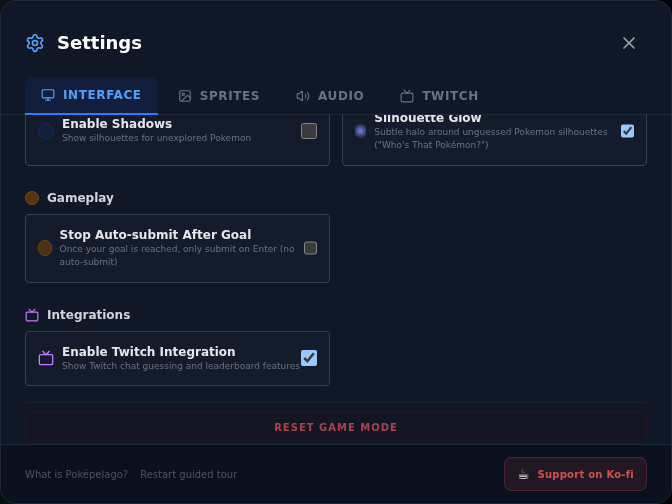The width and height of the screenshot is (672, 504).
Task: Click the Stop Auto-submit After Goal label
Action: point(155,235)
